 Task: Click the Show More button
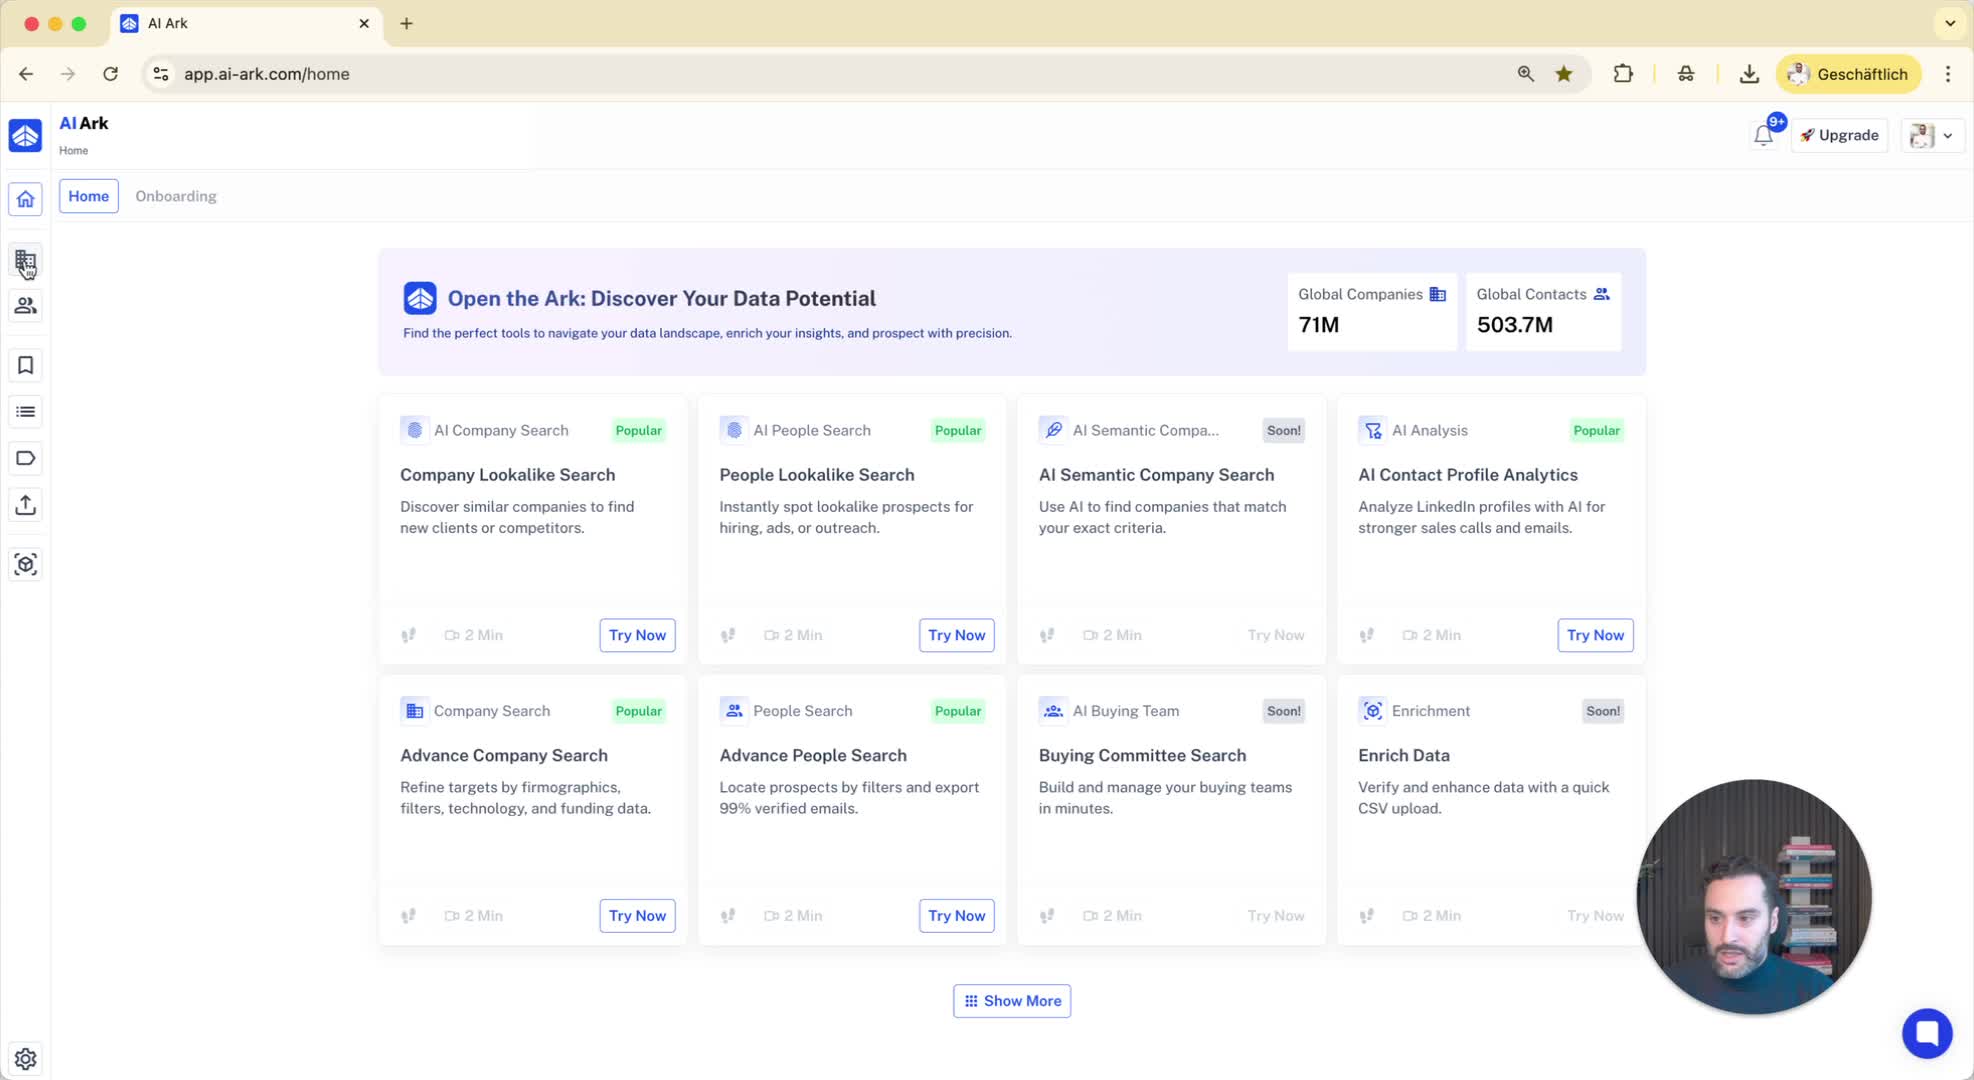point(1011,1001)
